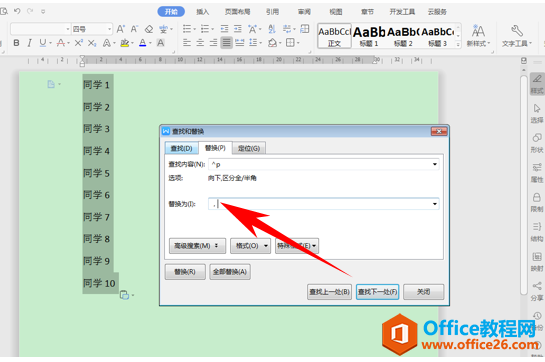Expand the replace-with field dropdown arrow

435,204
